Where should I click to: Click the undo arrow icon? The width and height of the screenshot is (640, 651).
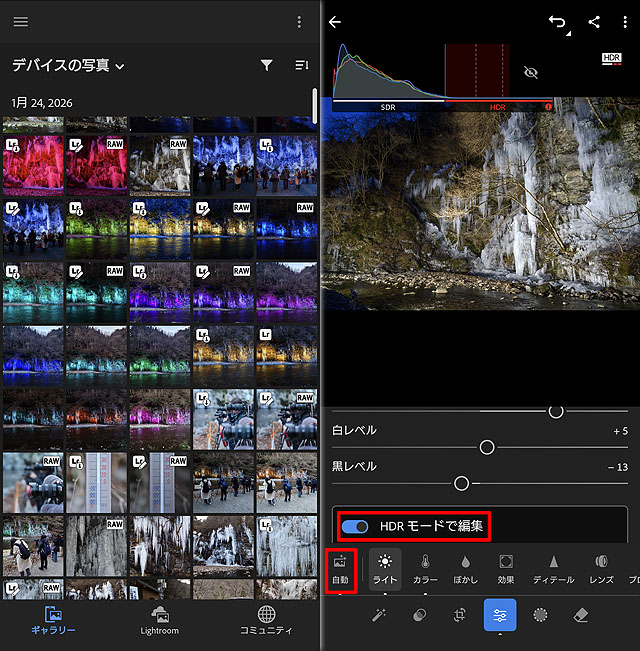pyautogui.click(x=556, y=22)
